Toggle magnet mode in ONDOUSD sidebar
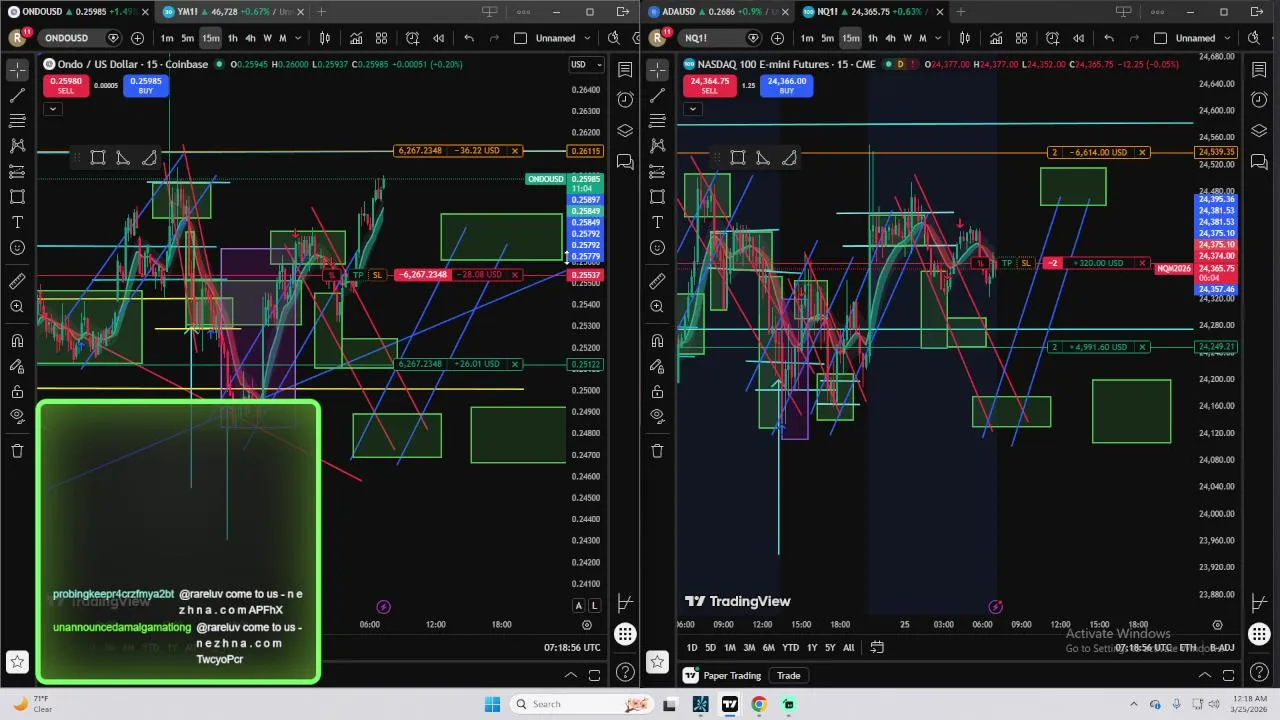Image resolution: width=1280 pixels, height=720 pixels. coord(17,340)
